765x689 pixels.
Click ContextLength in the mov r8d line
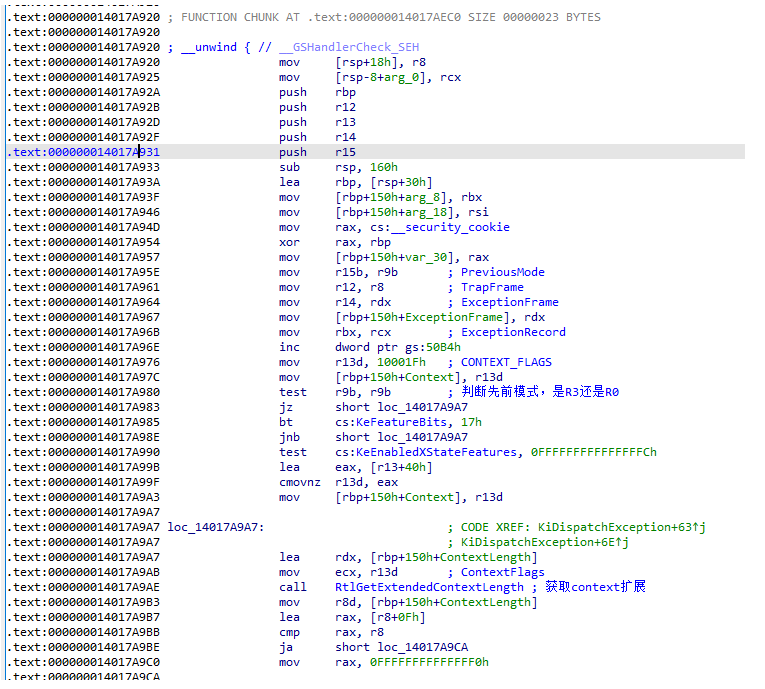(x=485, y=602)
